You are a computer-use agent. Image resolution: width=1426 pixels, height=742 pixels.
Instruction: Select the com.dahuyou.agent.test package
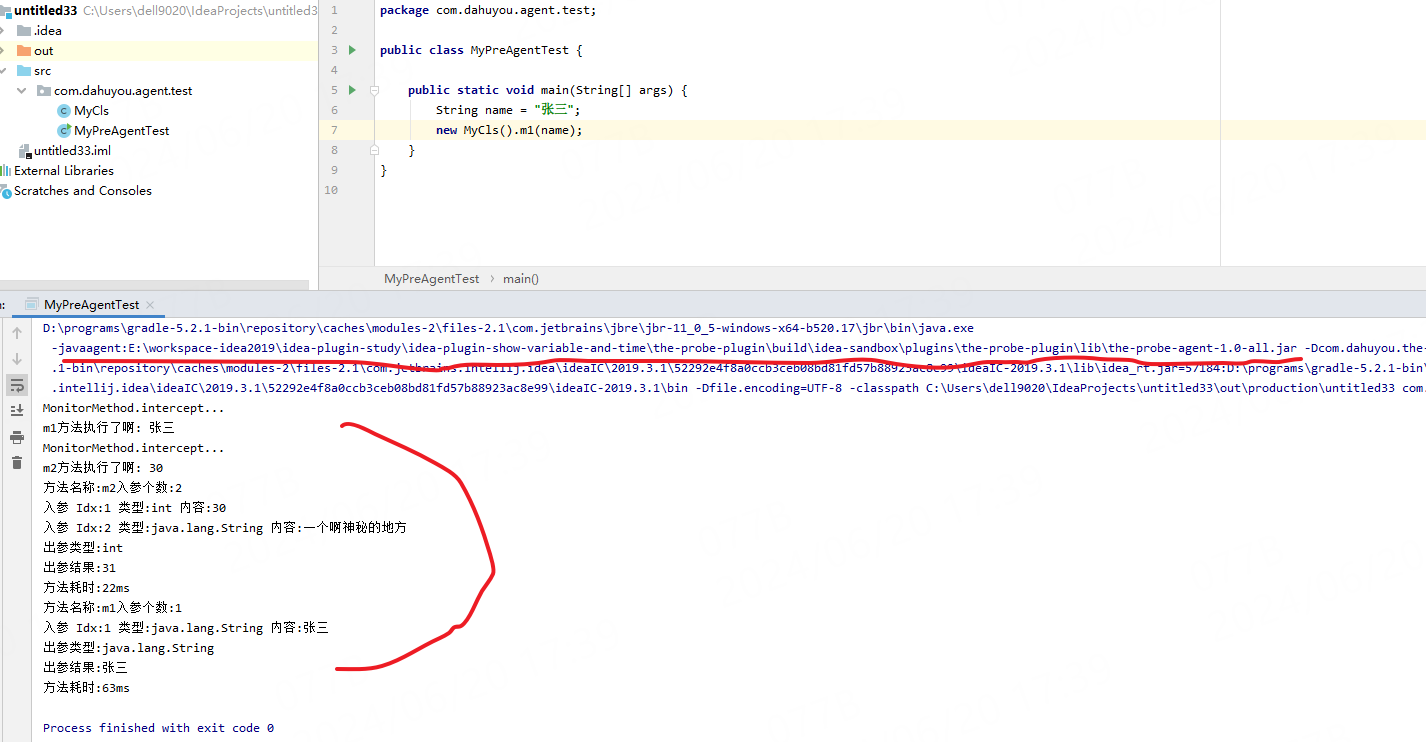pos(123,91)
